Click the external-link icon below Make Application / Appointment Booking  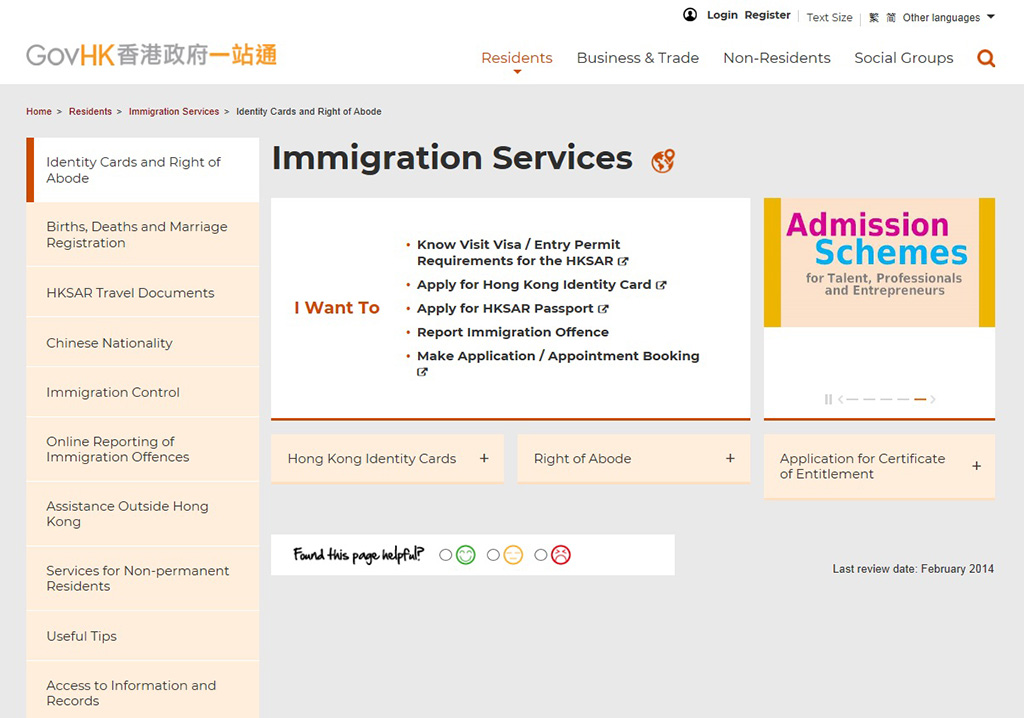point(423,372)
